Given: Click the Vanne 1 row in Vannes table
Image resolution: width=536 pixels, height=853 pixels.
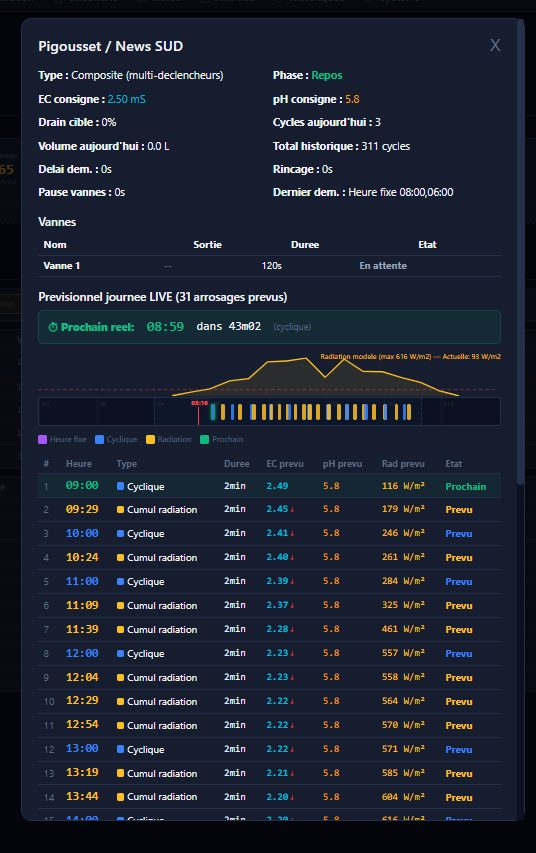Looking at the screenshot, I should [x=269, y=266].
